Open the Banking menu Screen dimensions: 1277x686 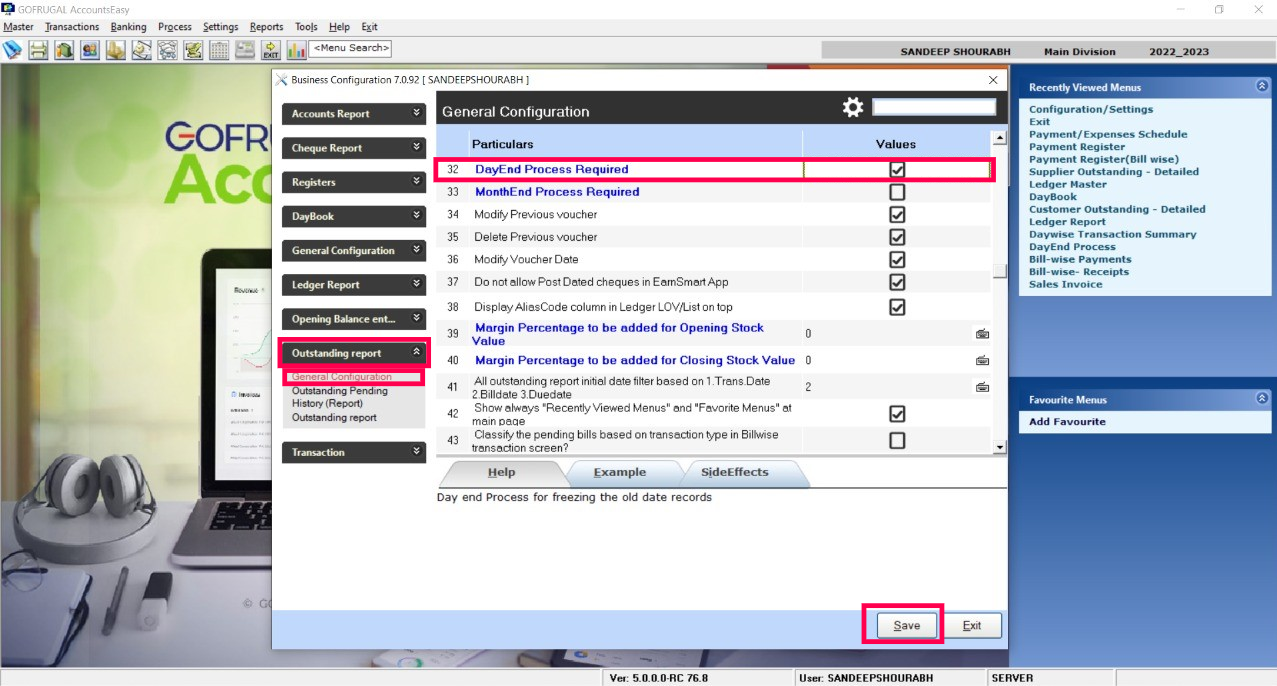coord(128,27)
